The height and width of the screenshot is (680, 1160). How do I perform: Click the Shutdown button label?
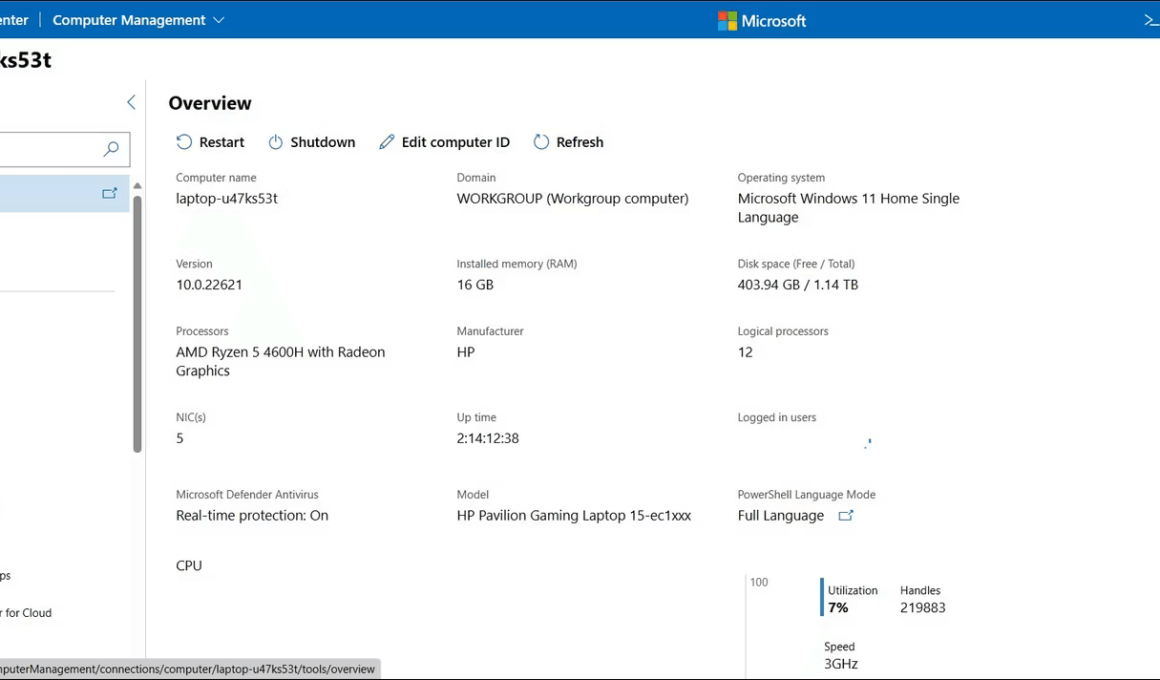tap(323, 142)
